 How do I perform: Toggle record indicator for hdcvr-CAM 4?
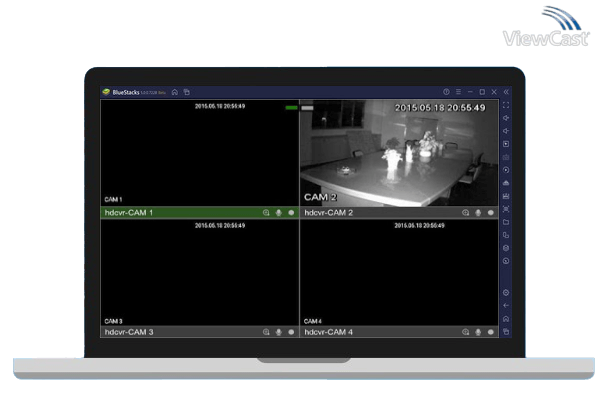point(490,331)
